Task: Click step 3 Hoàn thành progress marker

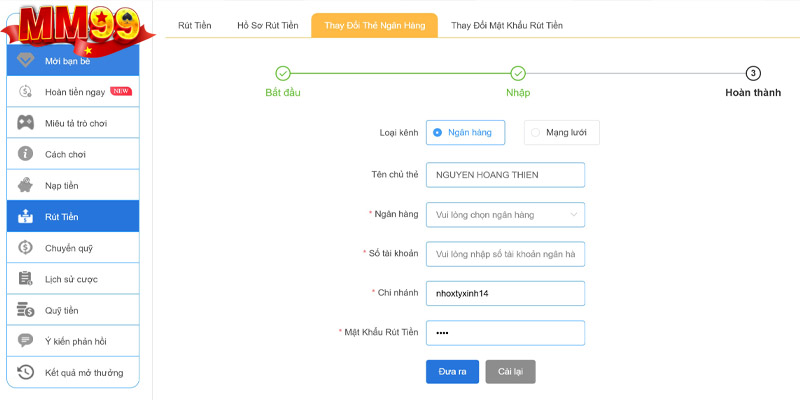Action: coord(753,73)
